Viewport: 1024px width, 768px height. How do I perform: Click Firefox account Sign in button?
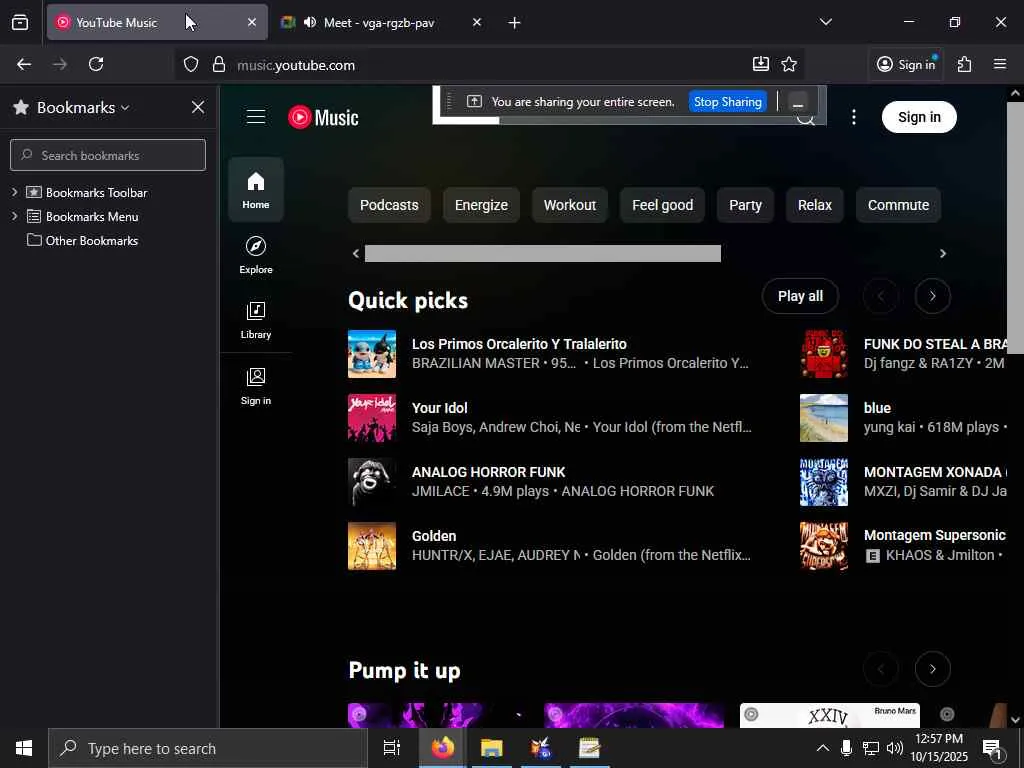(906, 64)
